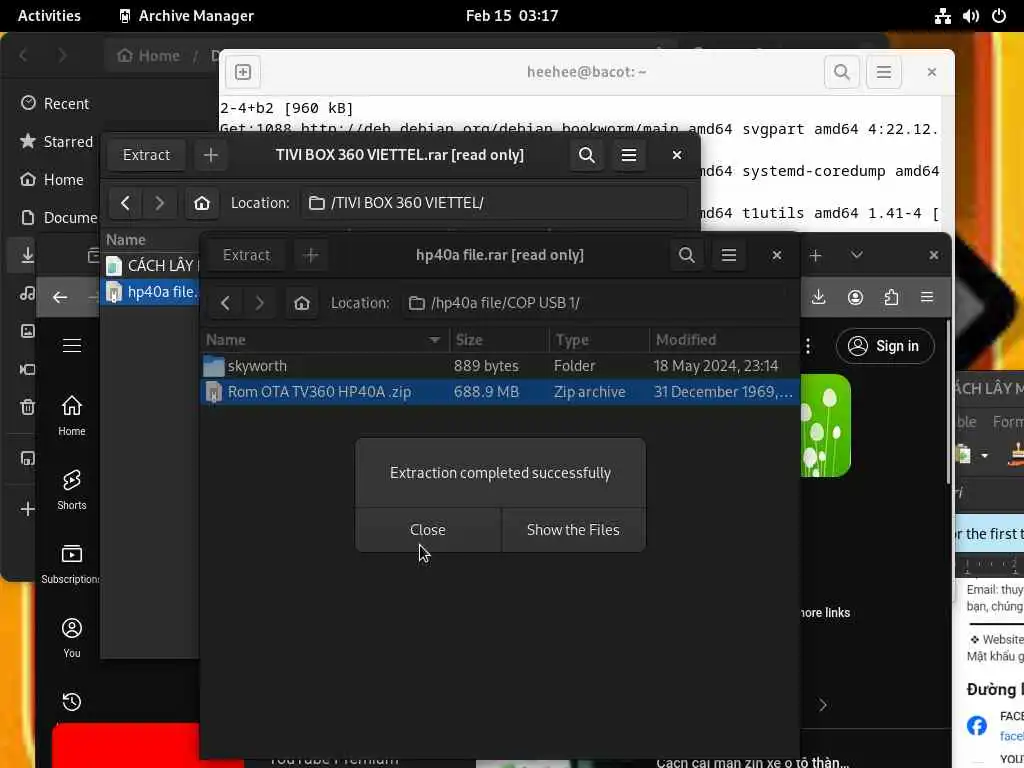The width and height of the screenshot is (1024, 768).
Task: Click channel avatar with green flowers
Action: pos(825,425)
